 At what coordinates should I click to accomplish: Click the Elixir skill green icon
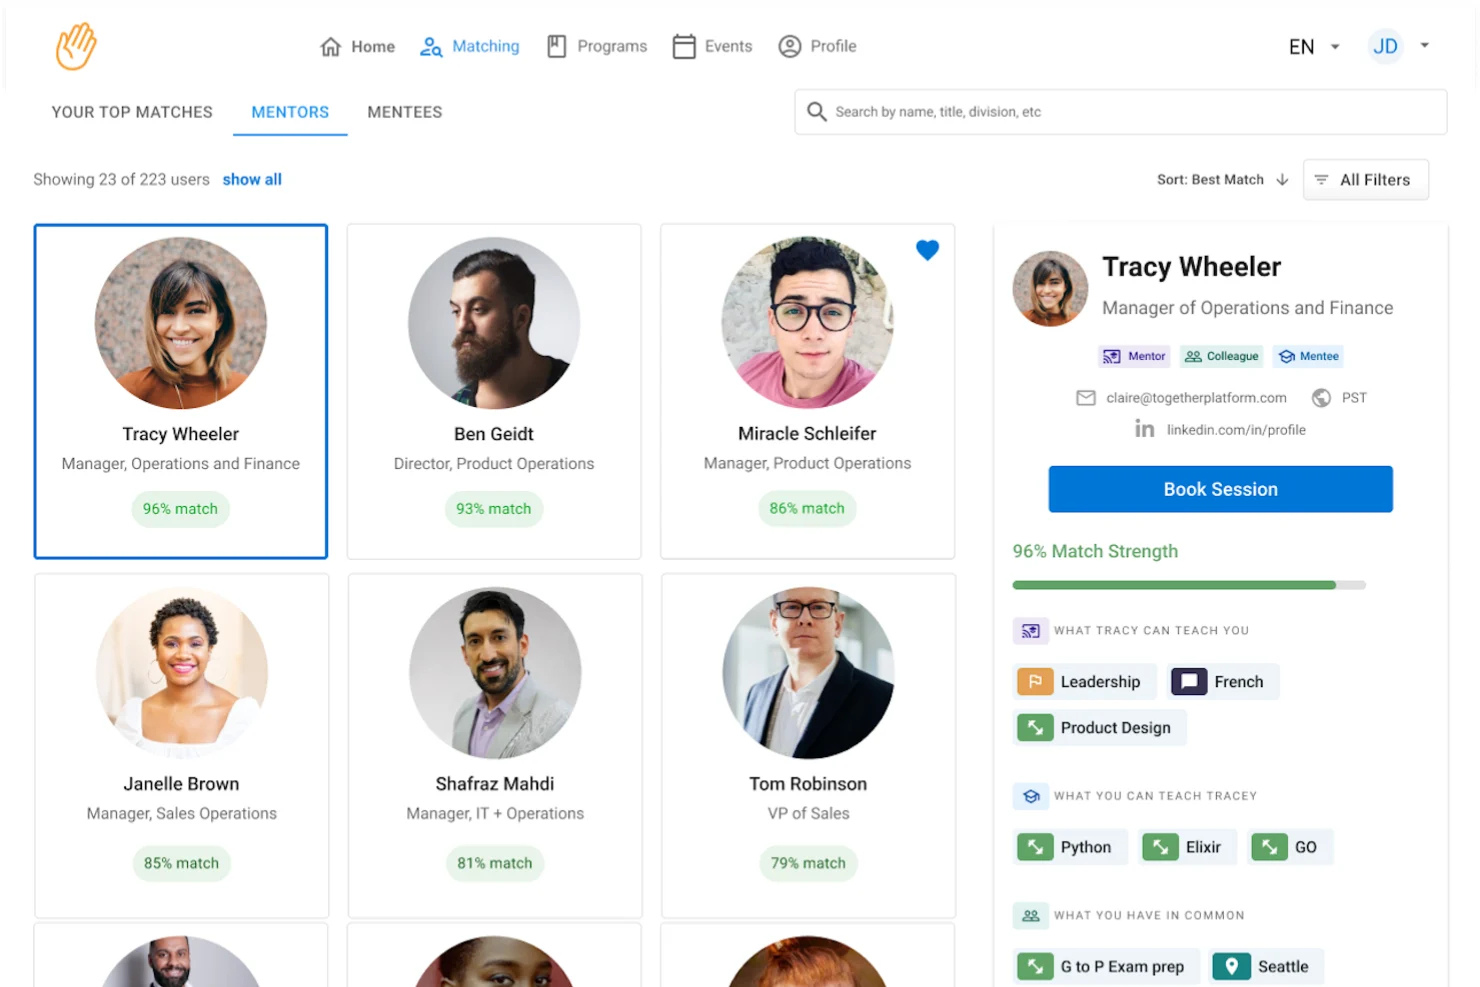1160,847
